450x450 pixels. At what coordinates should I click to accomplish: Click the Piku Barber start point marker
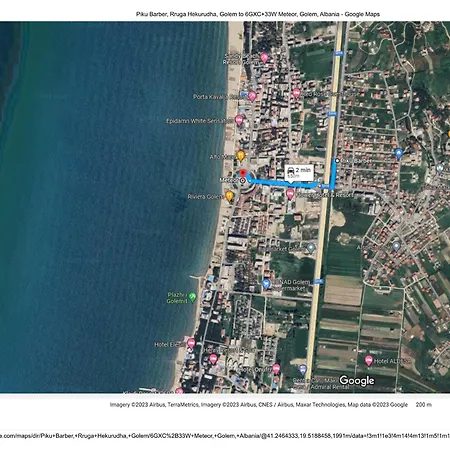(337, 161)
